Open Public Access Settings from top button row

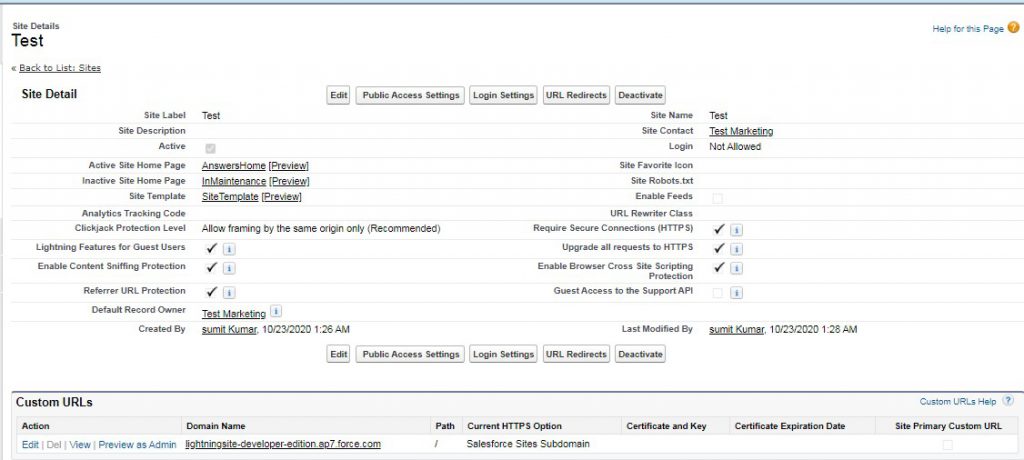[411, 95]
